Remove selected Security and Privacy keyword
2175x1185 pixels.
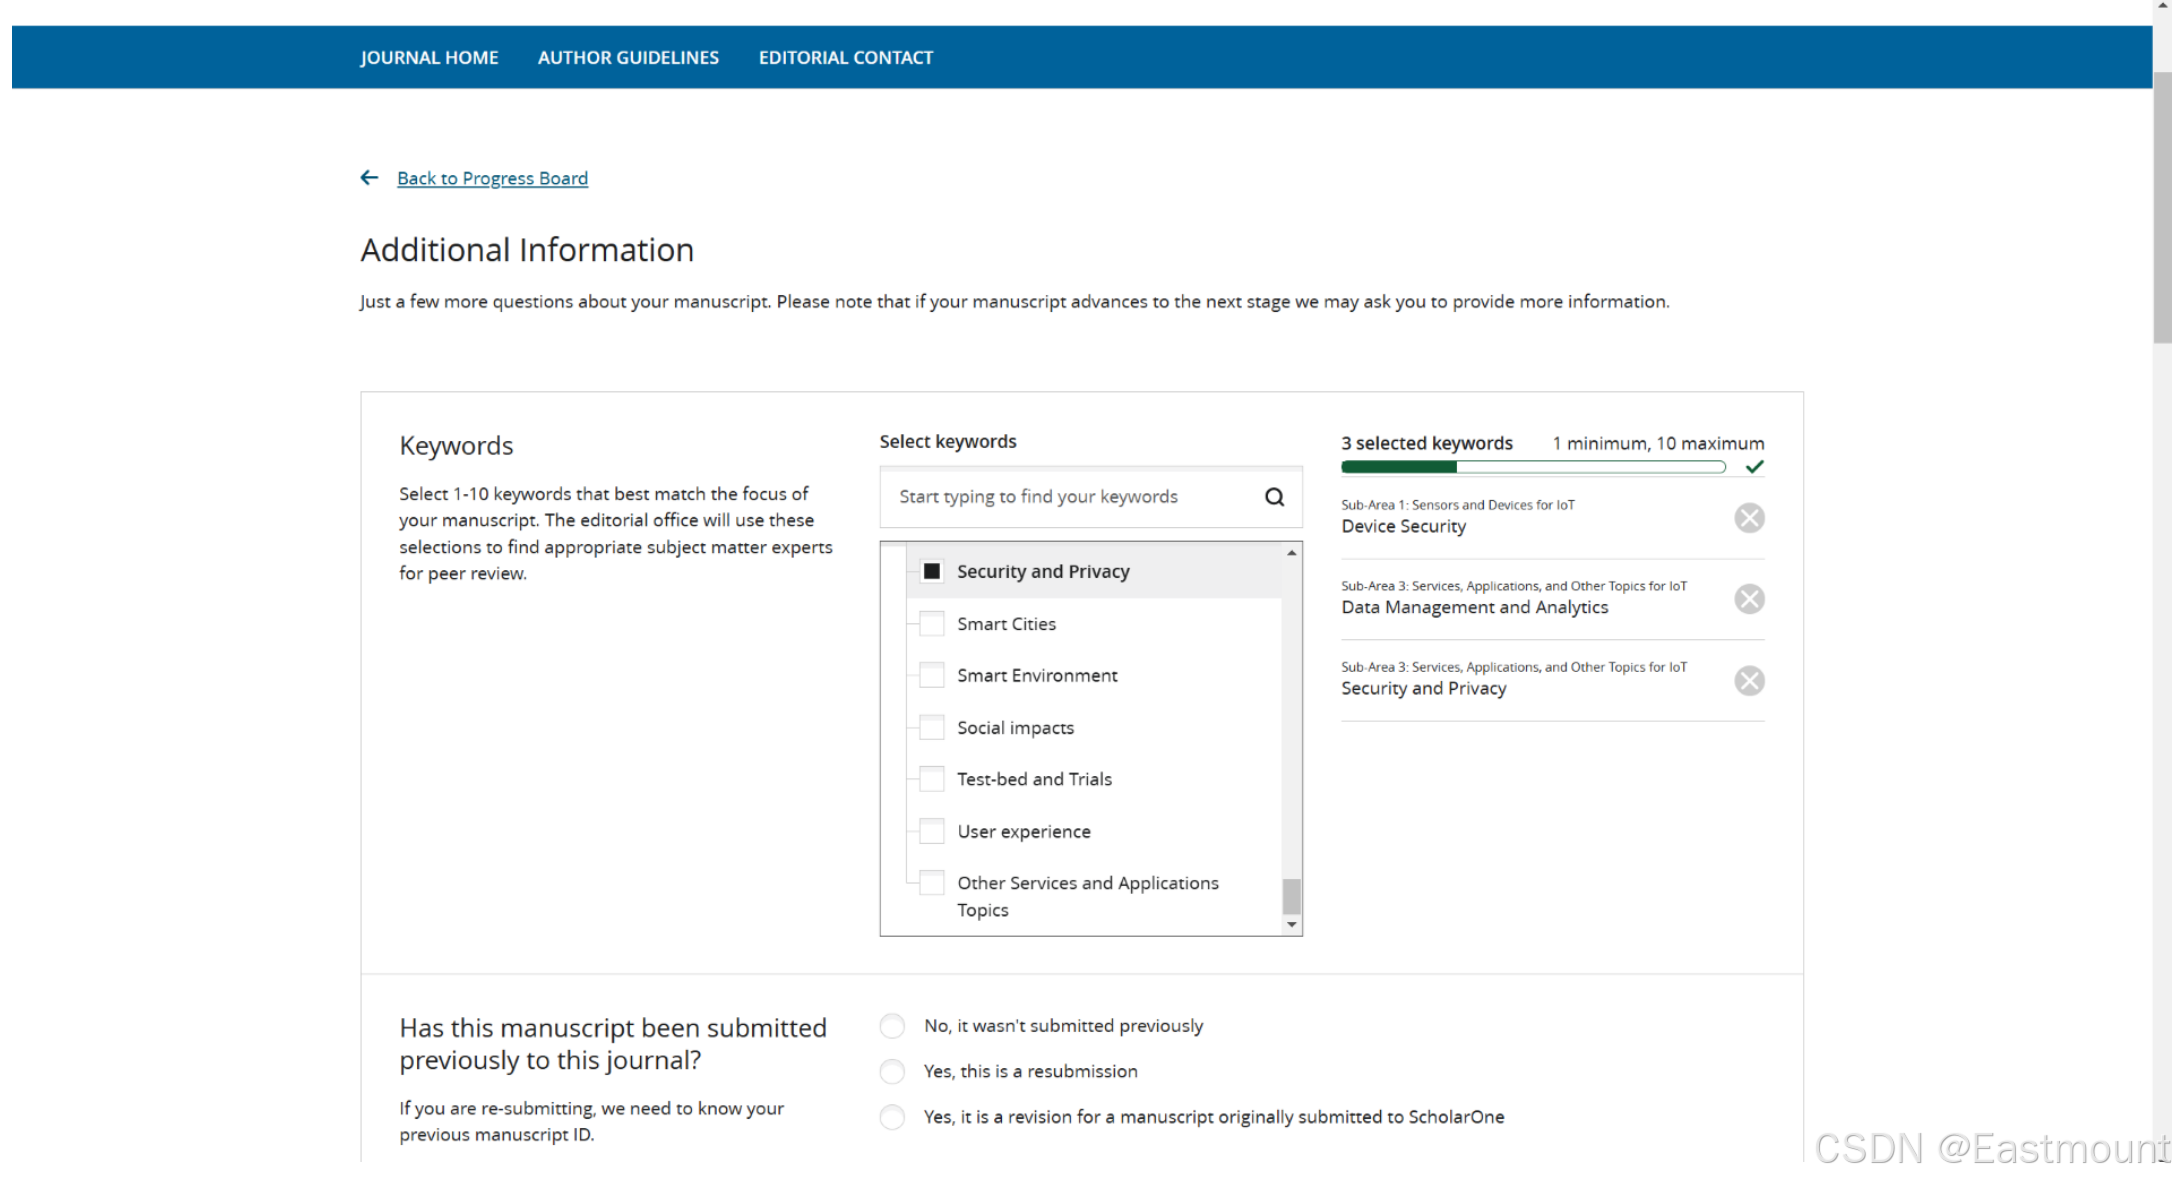[x=1749, y=681]
